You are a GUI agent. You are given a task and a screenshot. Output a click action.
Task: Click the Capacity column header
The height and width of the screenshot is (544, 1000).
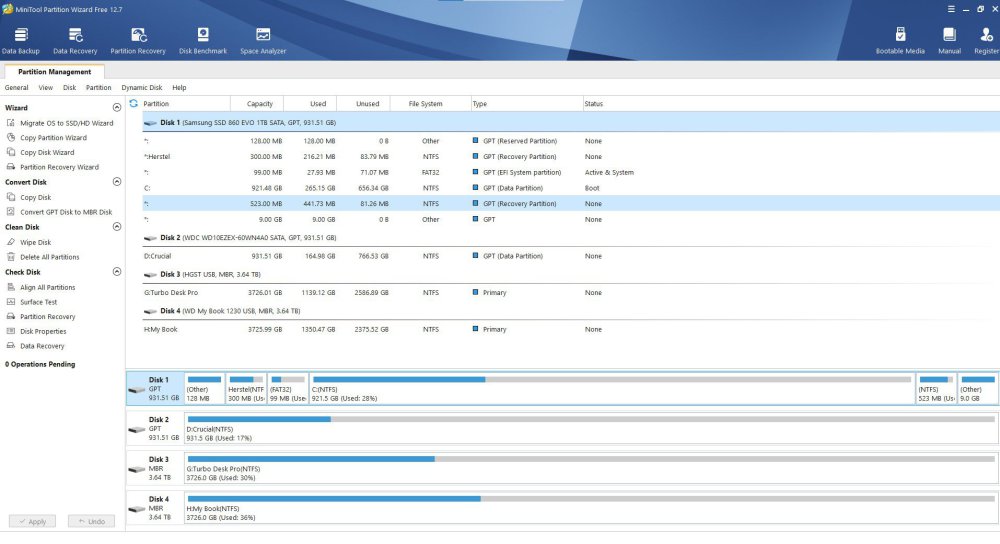(x=259, y=104)
